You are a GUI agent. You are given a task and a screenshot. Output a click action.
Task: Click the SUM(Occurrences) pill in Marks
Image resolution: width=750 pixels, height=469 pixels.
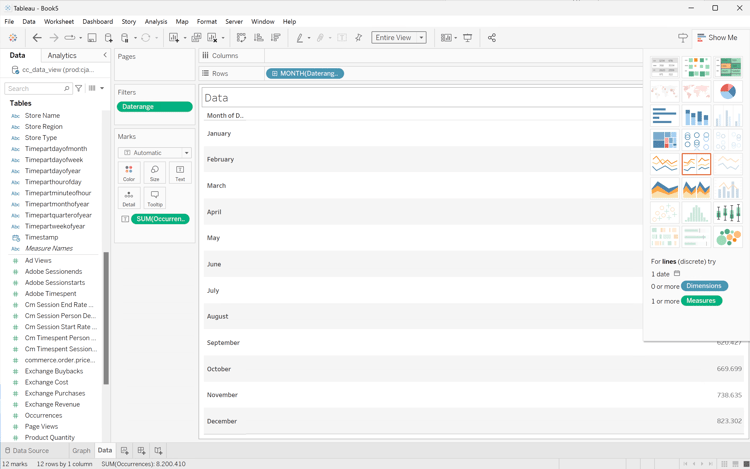coord(160,219)
